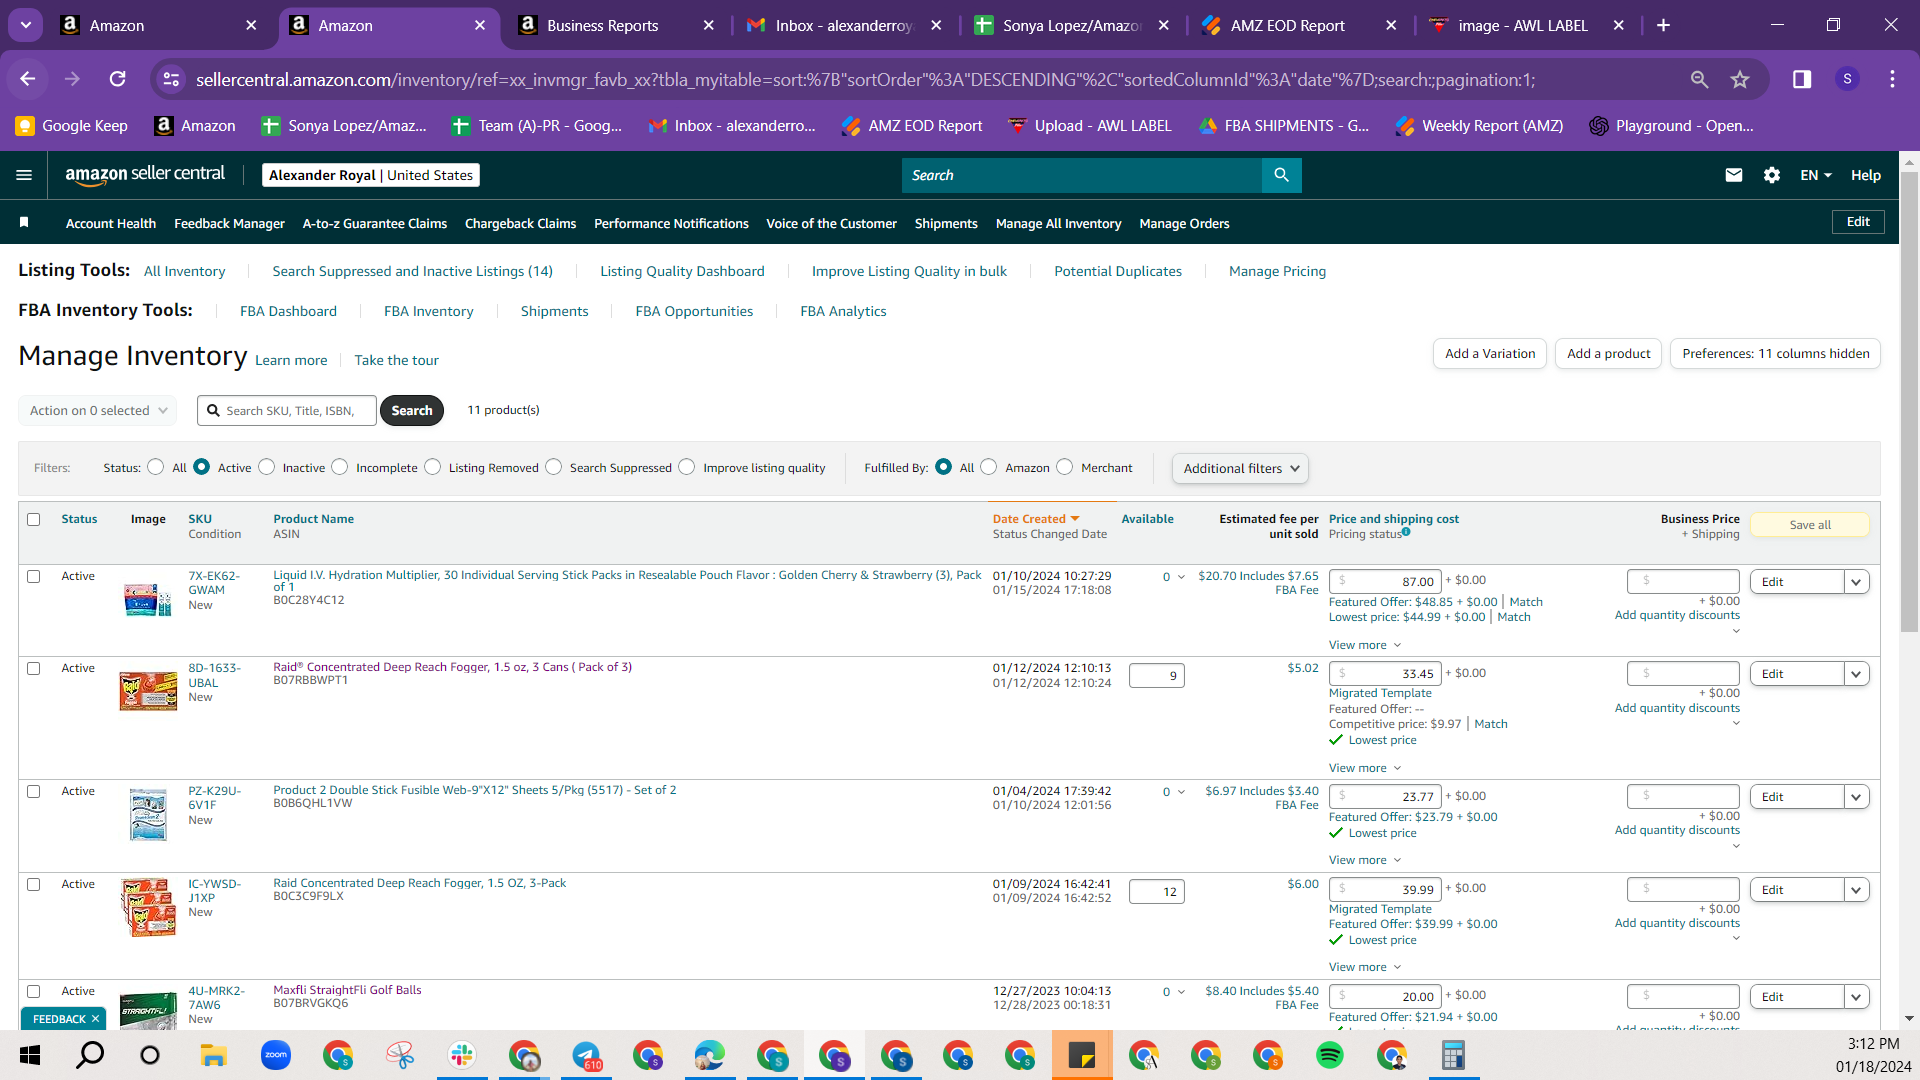Open Spotify from the taskbar
This screenshot has height=1080, width=1920.
(1330, 1055)
